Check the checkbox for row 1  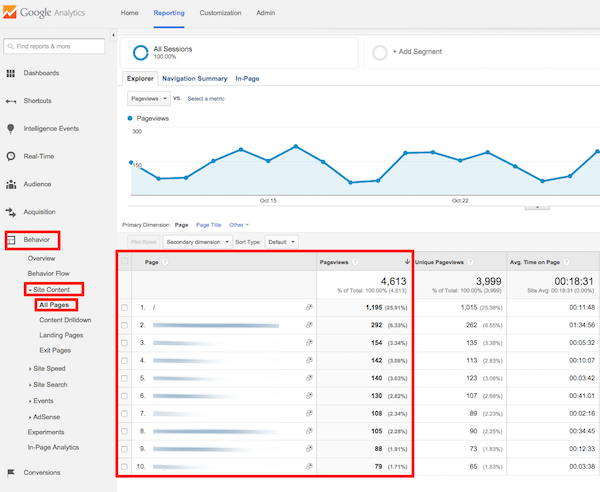click(125, 308)
